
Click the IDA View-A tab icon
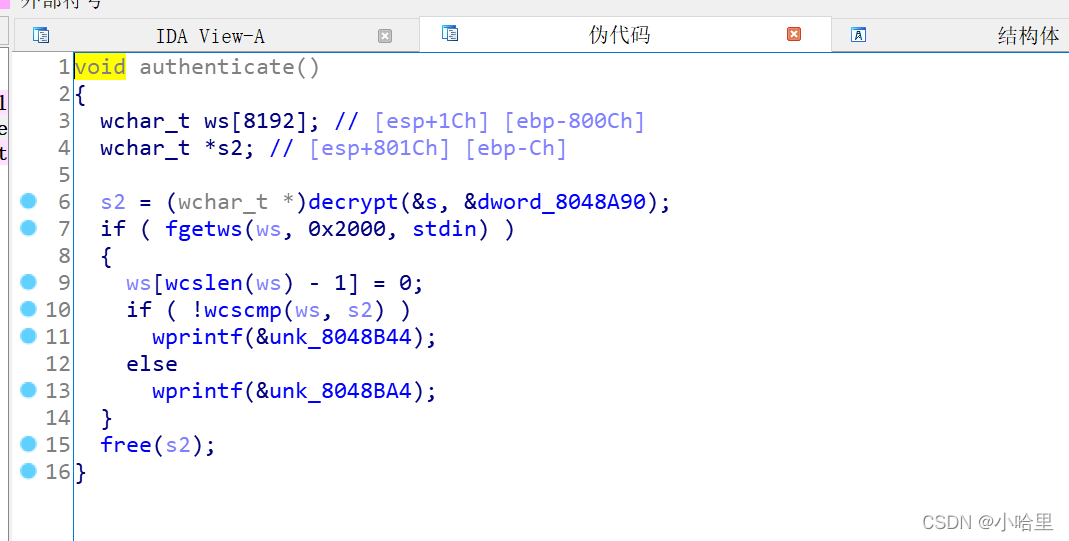coord(41,35)
